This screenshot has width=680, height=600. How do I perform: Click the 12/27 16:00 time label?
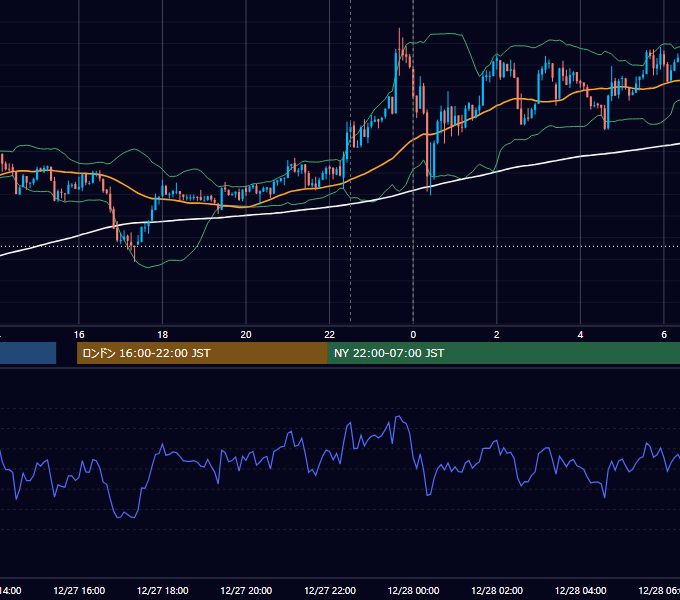click(x=79, y=590)
